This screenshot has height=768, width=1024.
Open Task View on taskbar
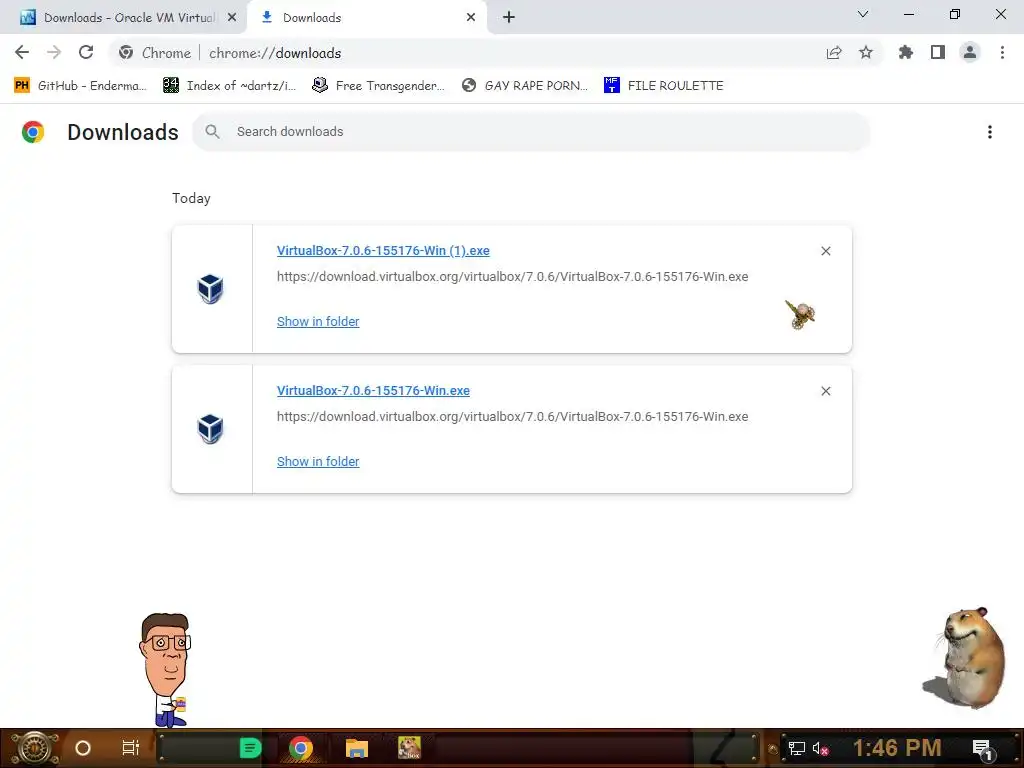[x=131, y=748]
